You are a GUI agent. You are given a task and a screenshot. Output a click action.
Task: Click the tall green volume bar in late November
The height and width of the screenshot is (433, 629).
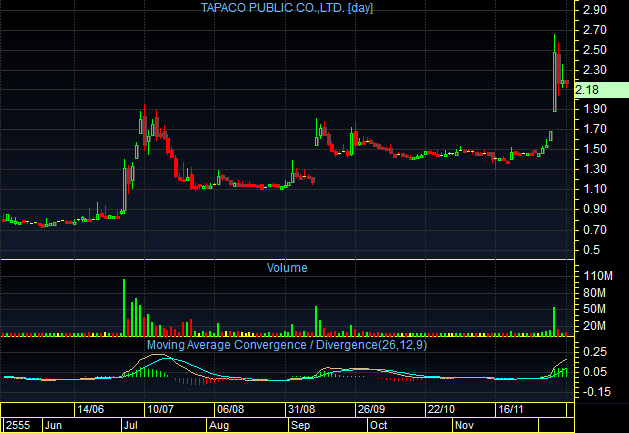[554, 321]
